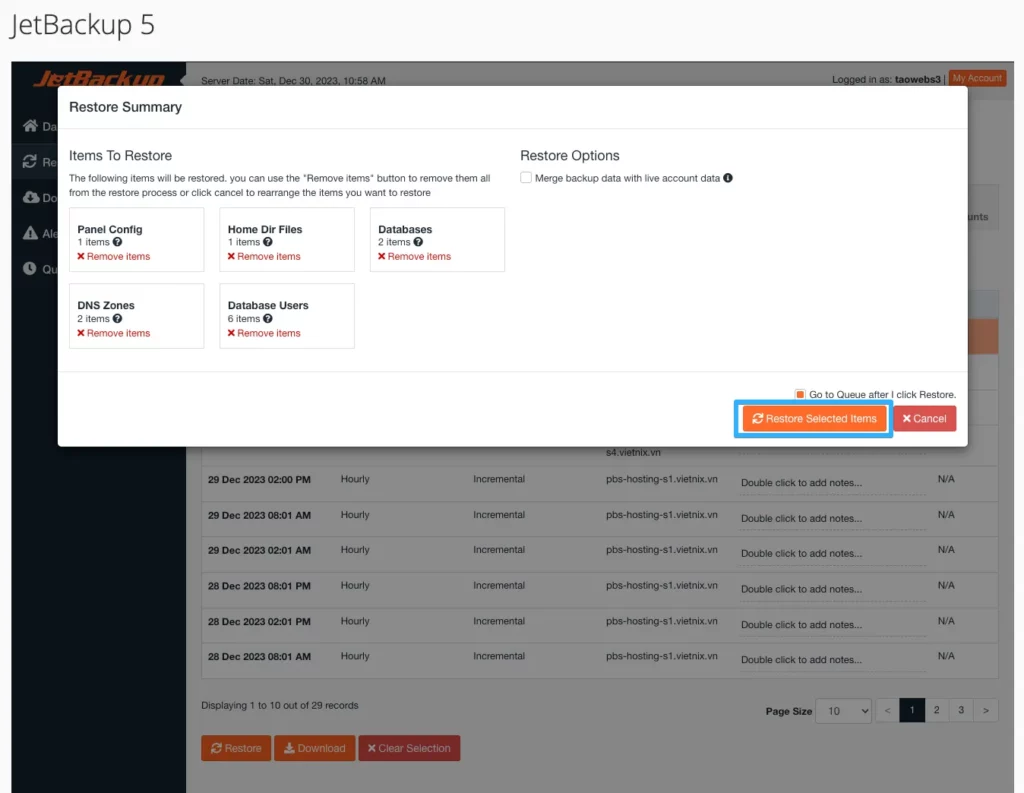This screenshot has height=793, width=1024.
Task: Open the Dashboard home icon in sidebar
Action: pos(30,126)
